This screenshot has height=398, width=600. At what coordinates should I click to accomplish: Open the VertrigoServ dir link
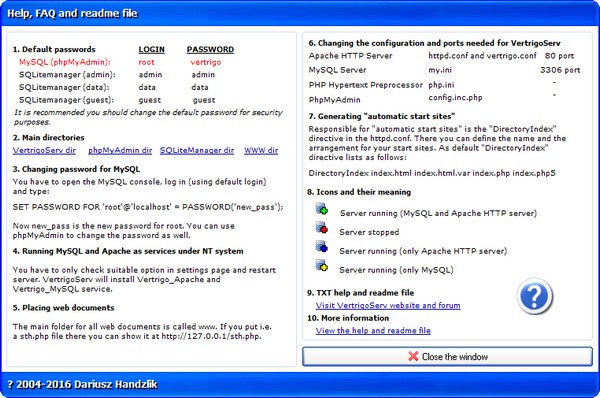44,150
